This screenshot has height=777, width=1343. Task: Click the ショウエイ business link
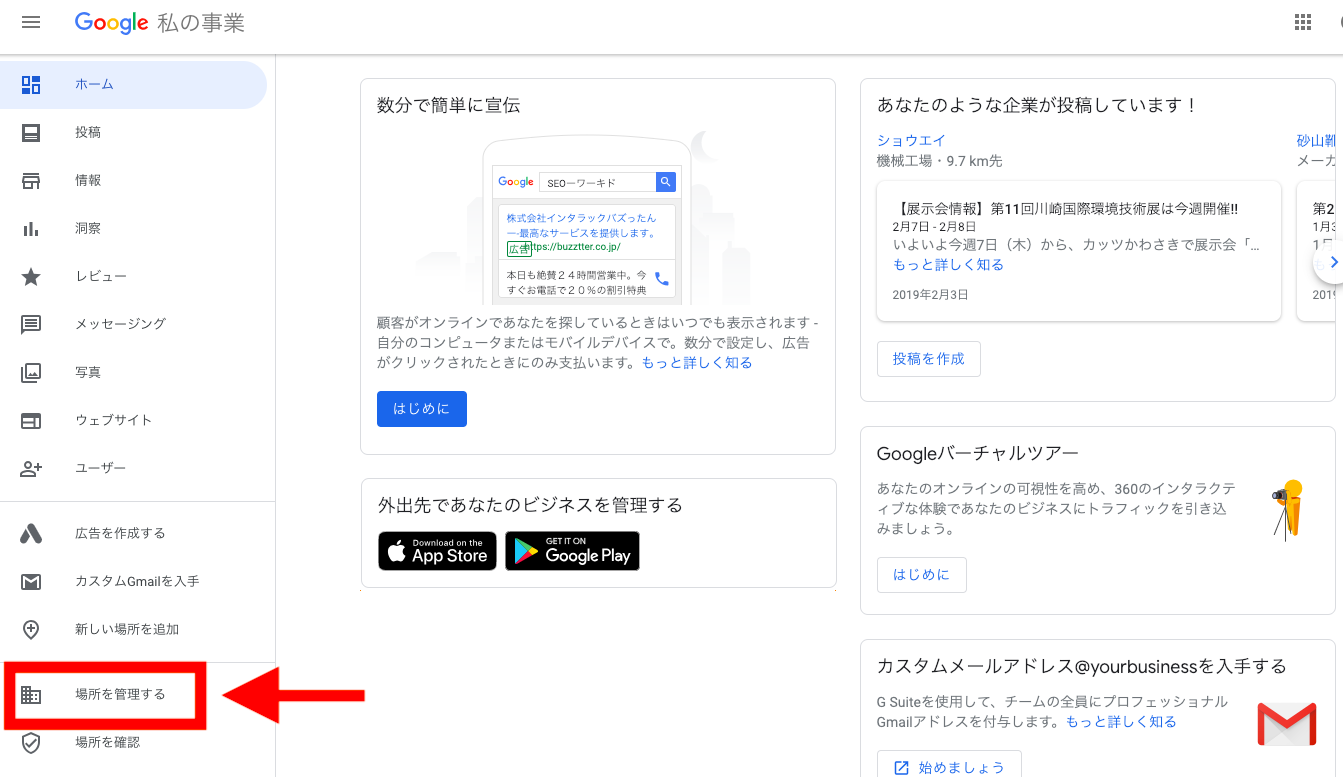click(911, 141)
